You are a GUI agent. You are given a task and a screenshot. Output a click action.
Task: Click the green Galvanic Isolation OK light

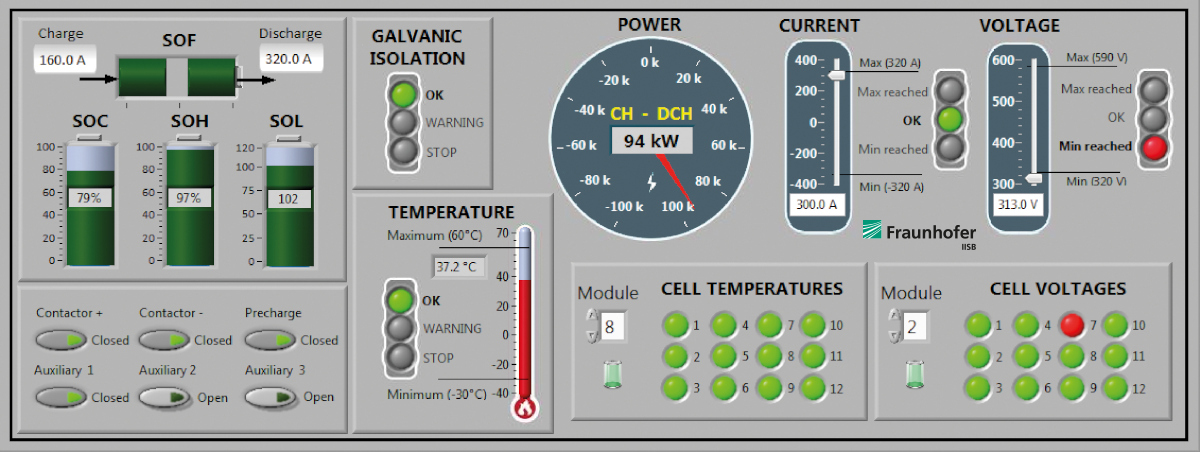click(403, 95)
